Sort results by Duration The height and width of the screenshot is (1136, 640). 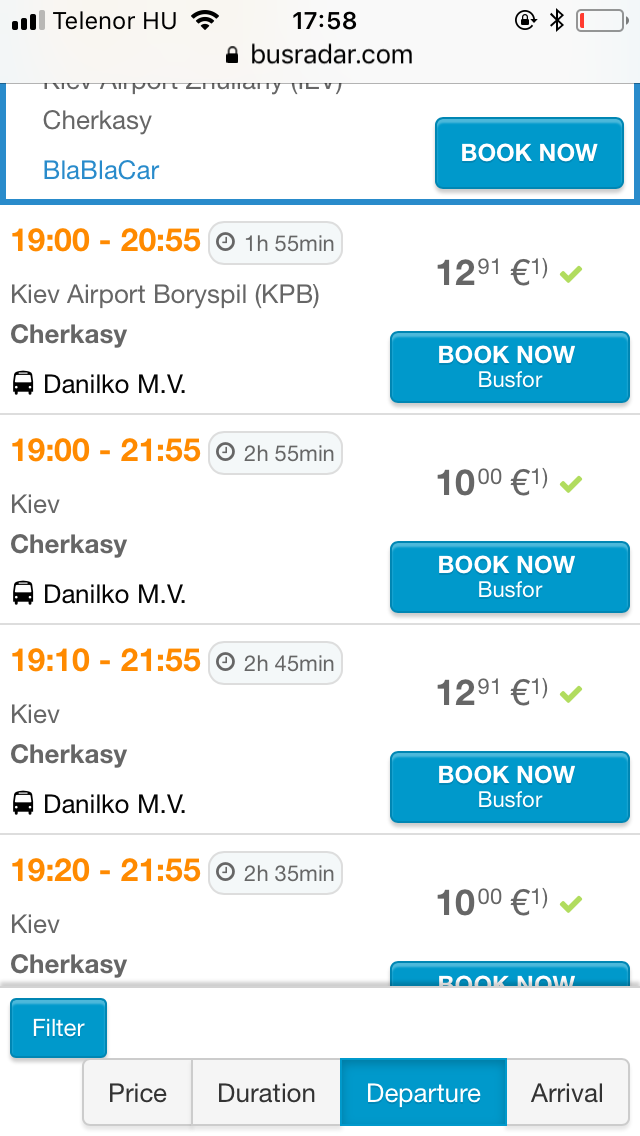pyautogui.click(x=266, y=1093)
